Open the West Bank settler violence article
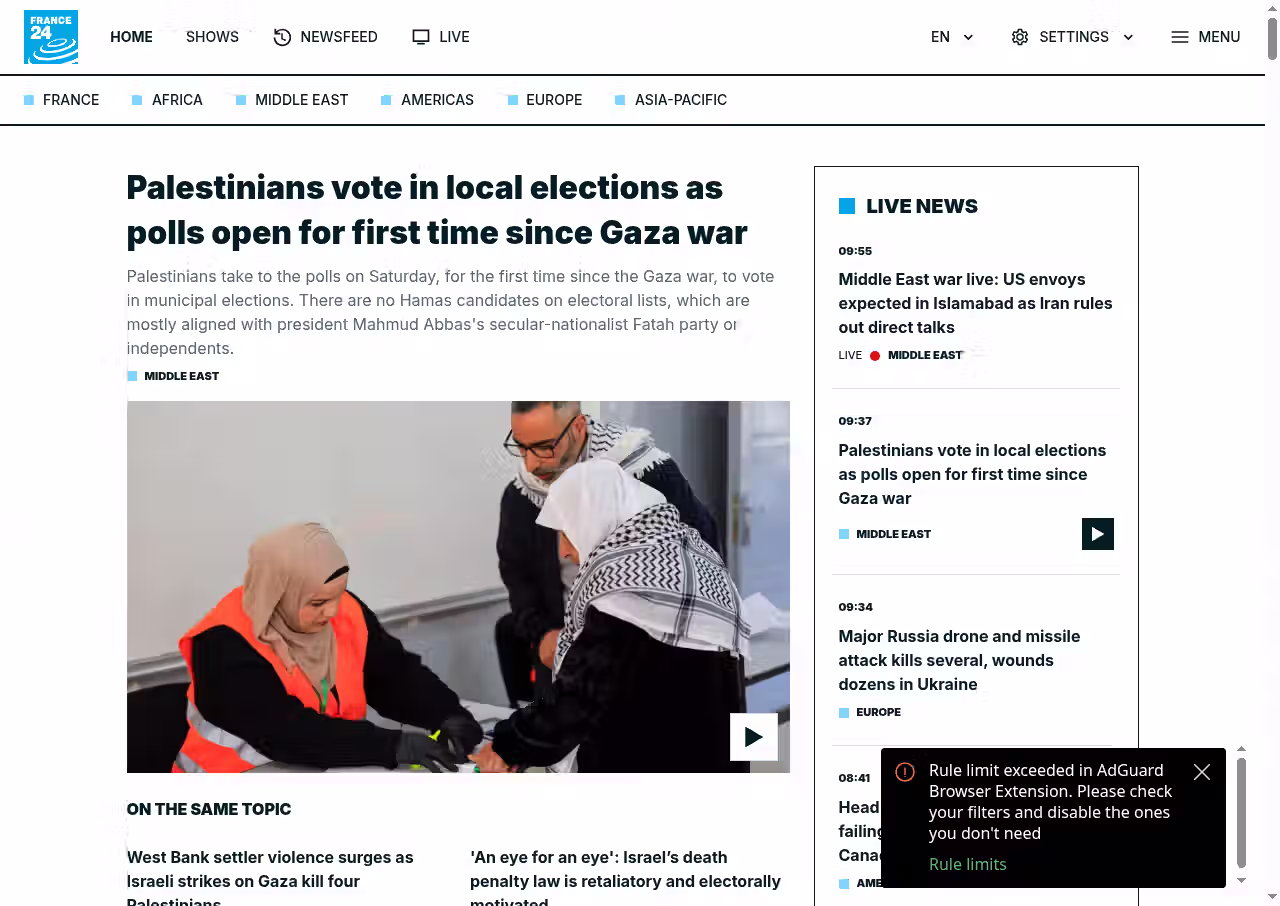 click(270, 878)
